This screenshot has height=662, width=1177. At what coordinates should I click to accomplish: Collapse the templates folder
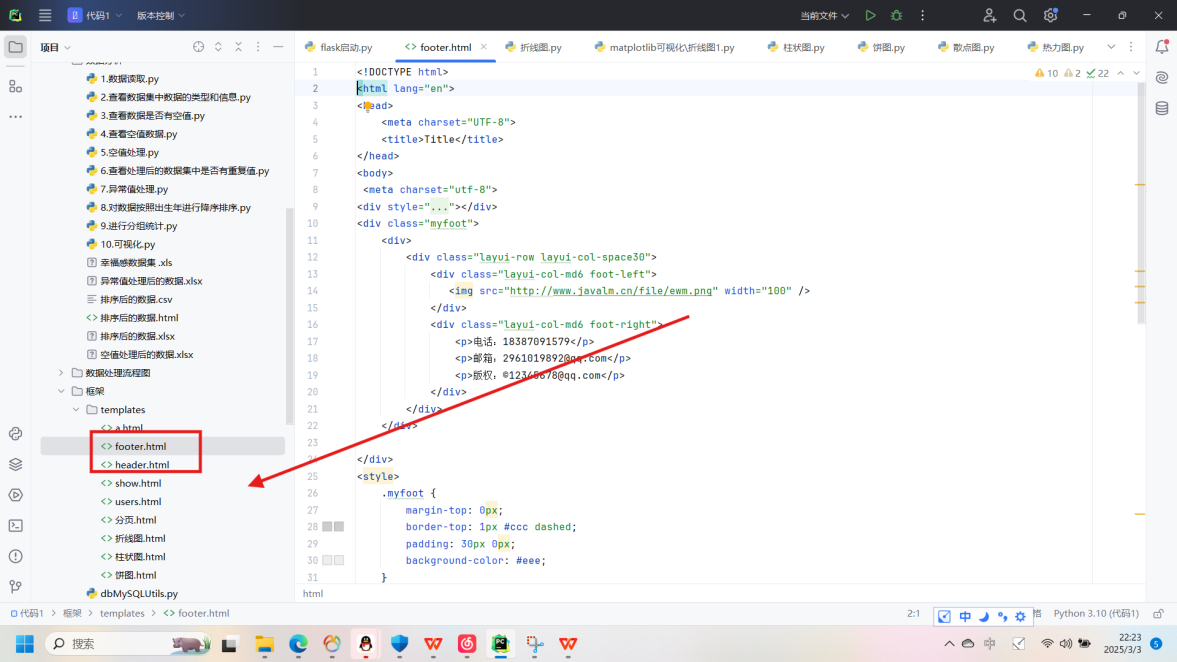point(76,410)
